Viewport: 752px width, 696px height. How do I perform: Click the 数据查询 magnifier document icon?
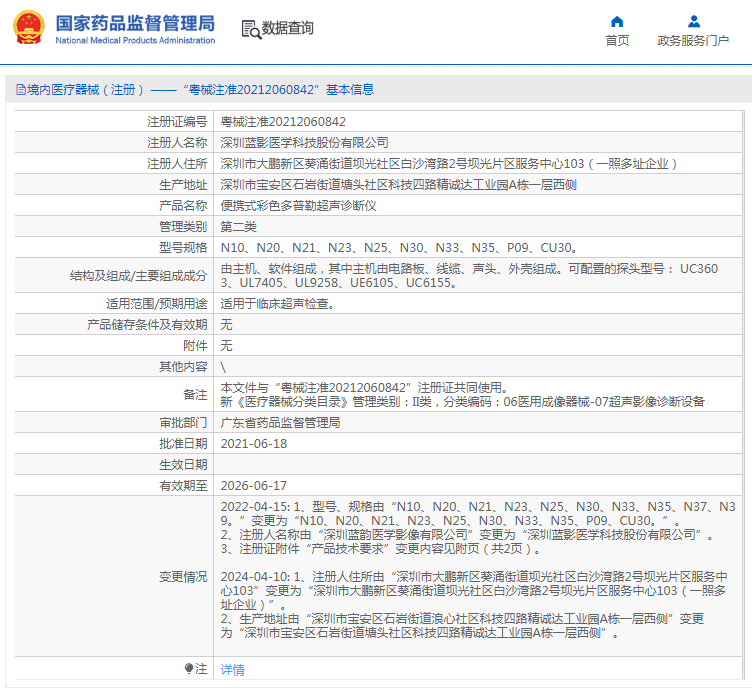(250, 29)
